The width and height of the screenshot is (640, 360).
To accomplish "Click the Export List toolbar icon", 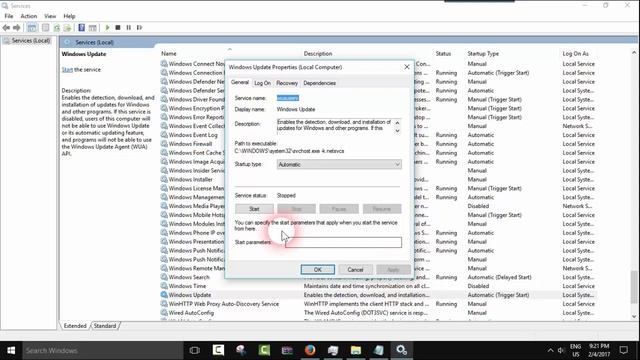I will [x=67, y=27].
